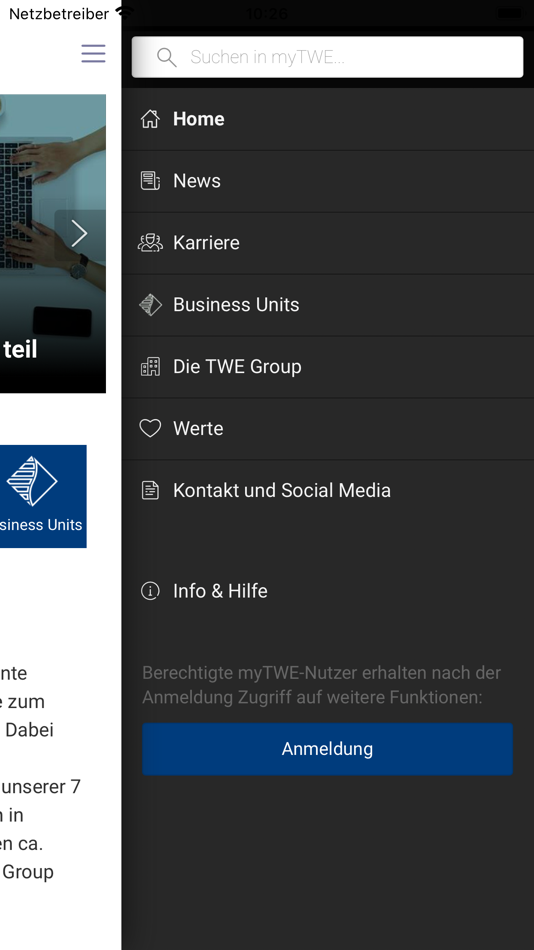Open the Werte menu entry
Viewport: 534px width, 950px height.
[x=327, y=428]
